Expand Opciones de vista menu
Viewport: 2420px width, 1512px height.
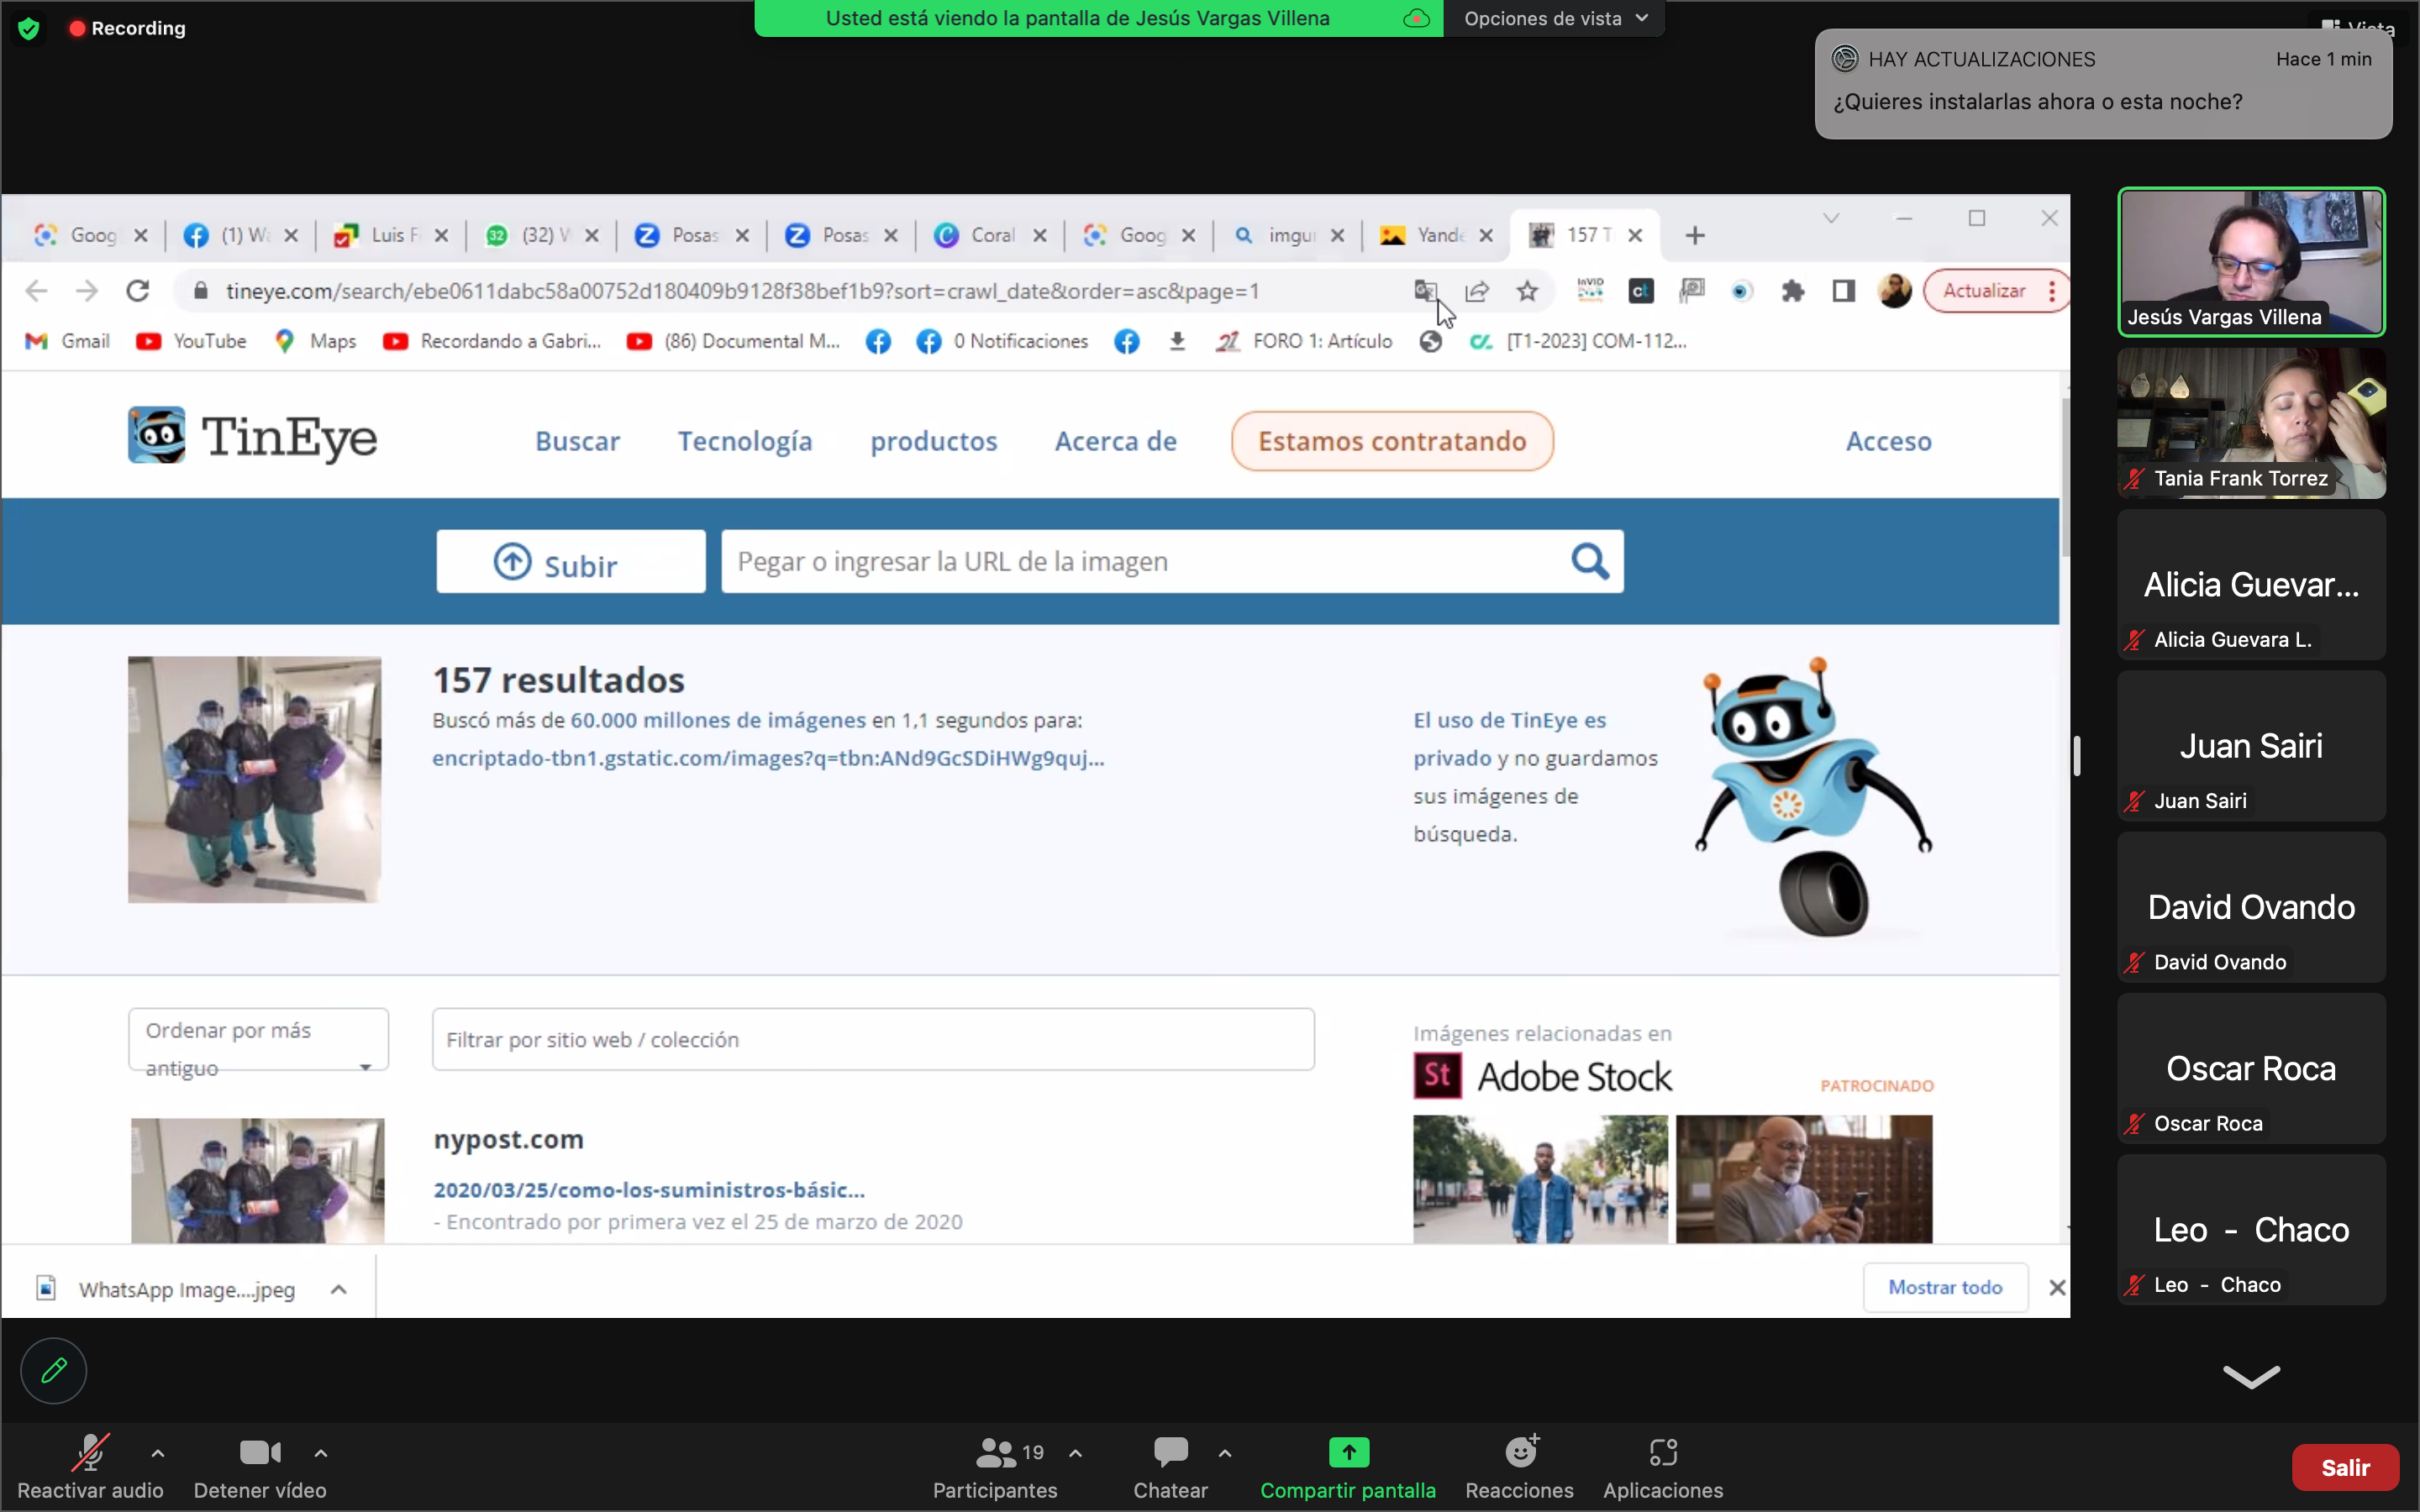click(1554, 18)
